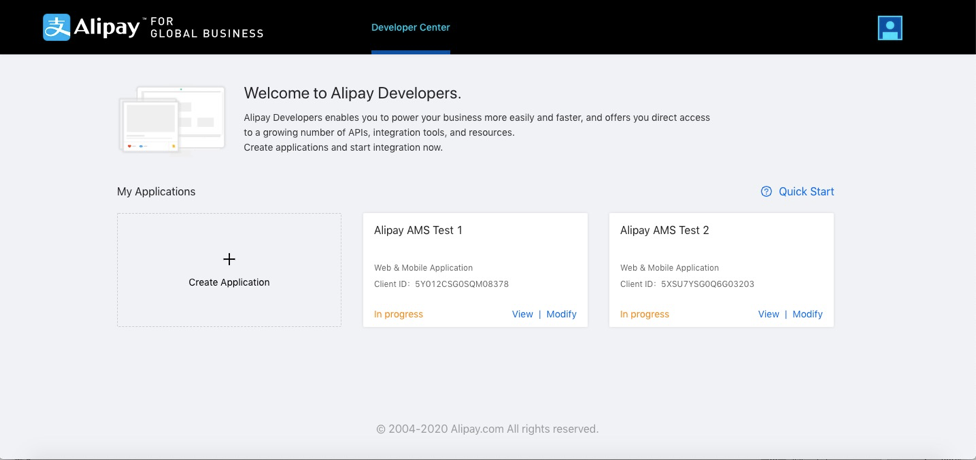The height and width of the screenshot is (460, 976).
Task: Click Client ID 5XSU7YSG0Q6G03203
Action: pyautogui.click(x=707, y=284)
